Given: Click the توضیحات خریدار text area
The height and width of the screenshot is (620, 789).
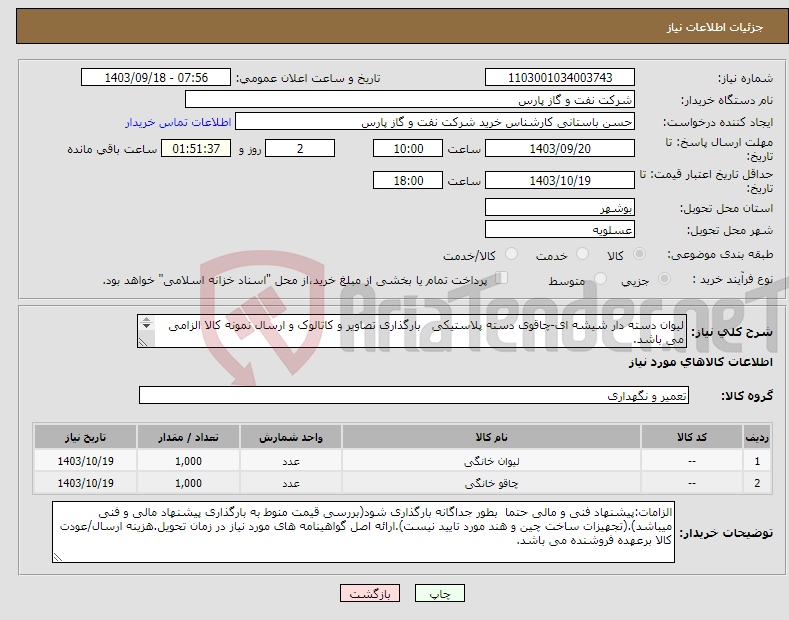Looking at the screenshot, I should click(363, 532).
